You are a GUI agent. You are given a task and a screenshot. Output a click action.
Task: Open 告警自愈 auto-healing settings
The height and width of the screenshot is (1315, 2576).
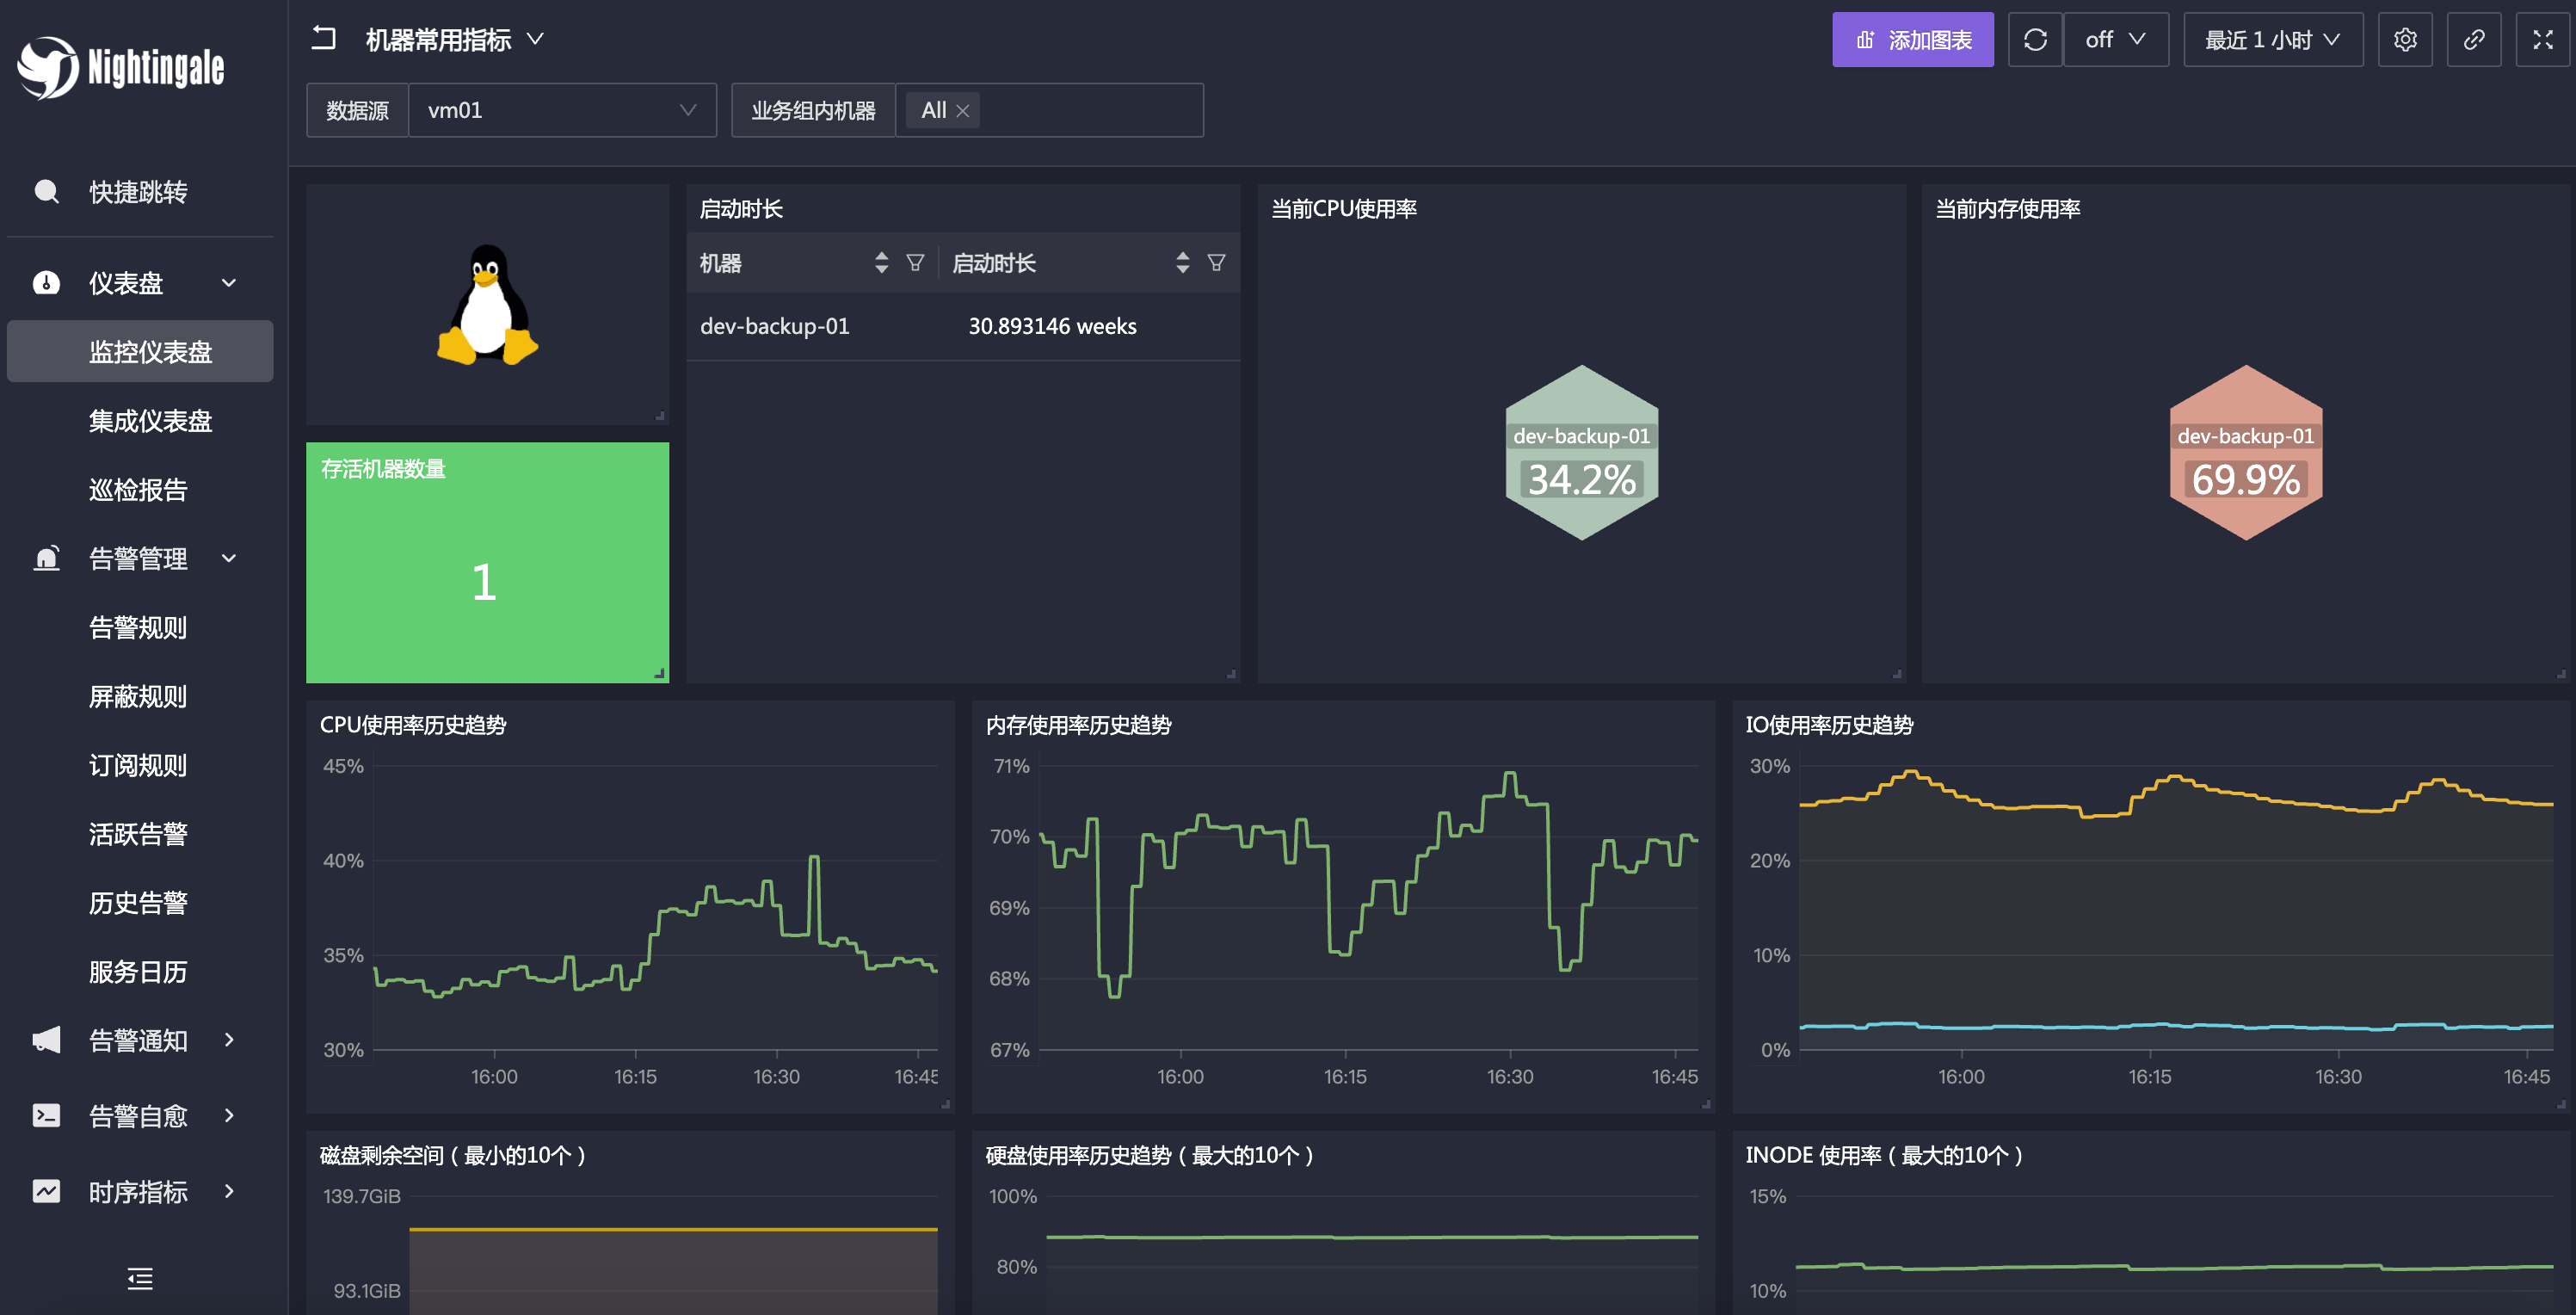(x=138, y=1115)
